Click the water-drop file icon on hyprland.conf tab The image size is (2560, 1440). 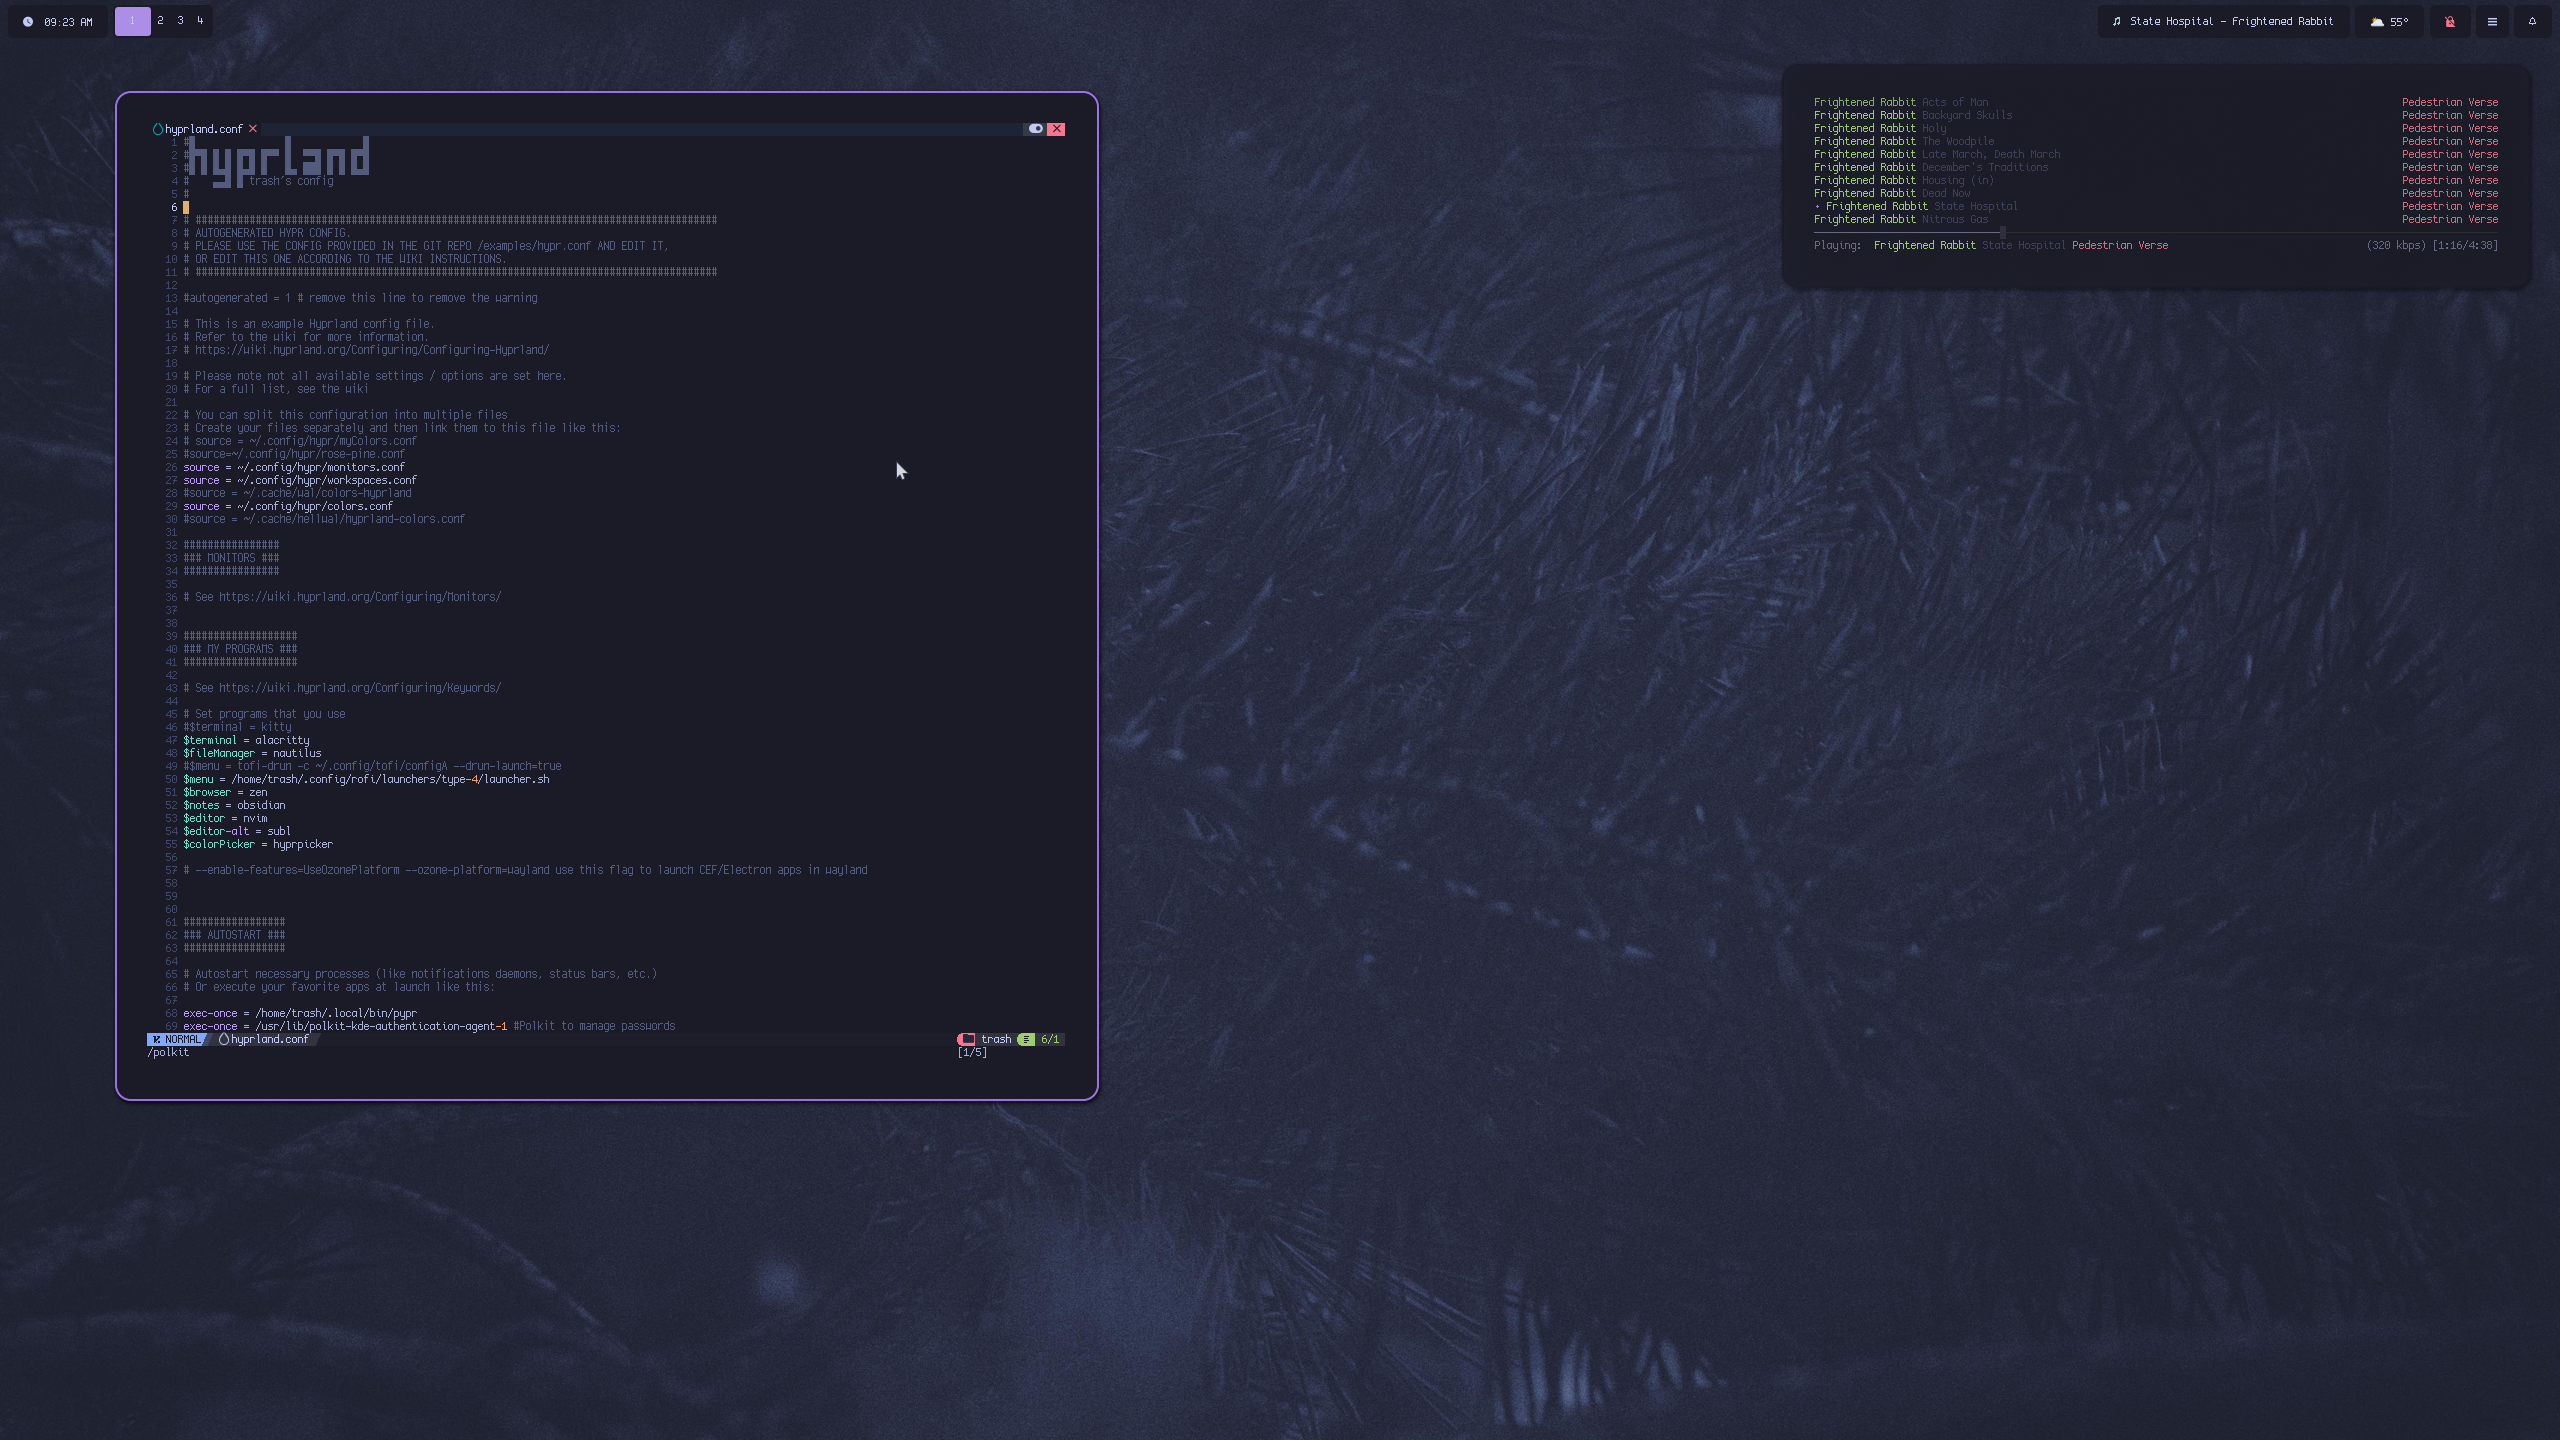click(x=157, y=129)
